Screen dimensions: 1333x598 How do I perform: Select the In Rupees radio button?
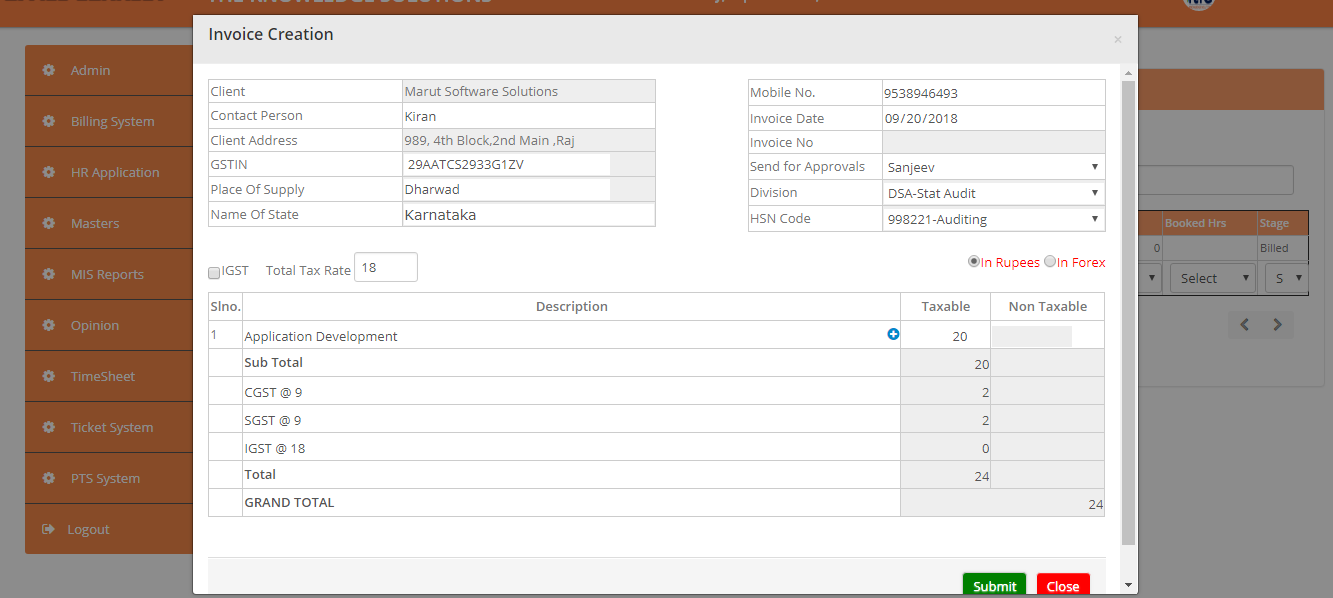[973, 261]
